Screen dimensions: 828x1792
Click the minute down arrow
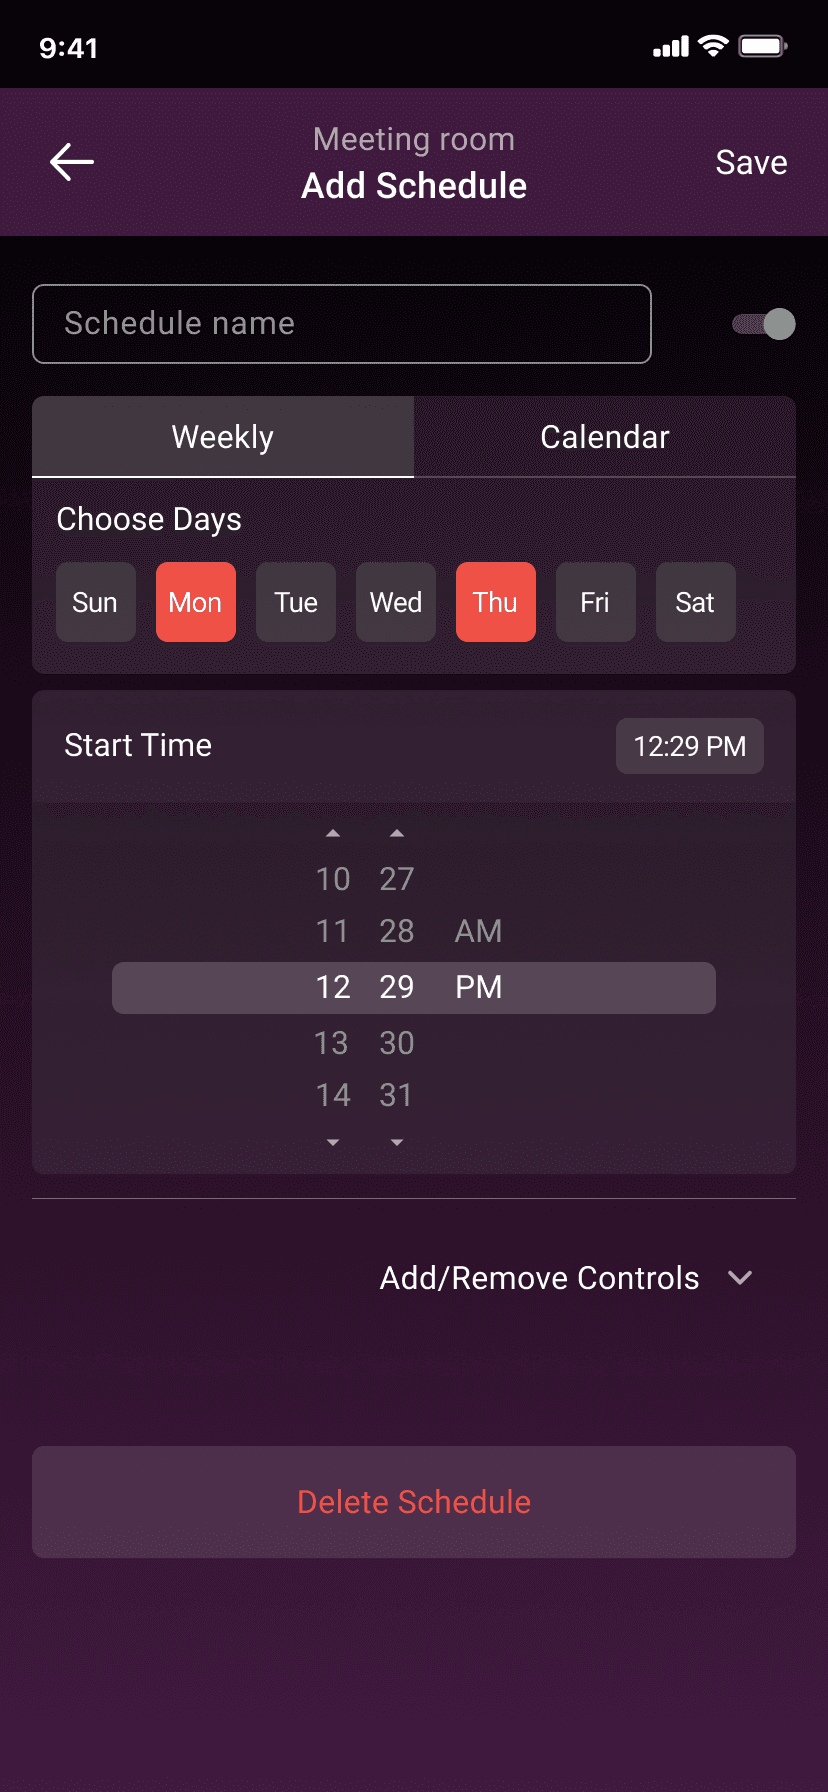click(397, 1142)
